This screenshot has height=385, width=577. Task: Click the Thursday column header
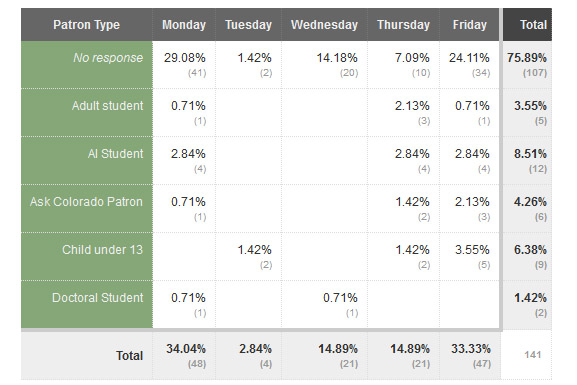pos(403,25)
